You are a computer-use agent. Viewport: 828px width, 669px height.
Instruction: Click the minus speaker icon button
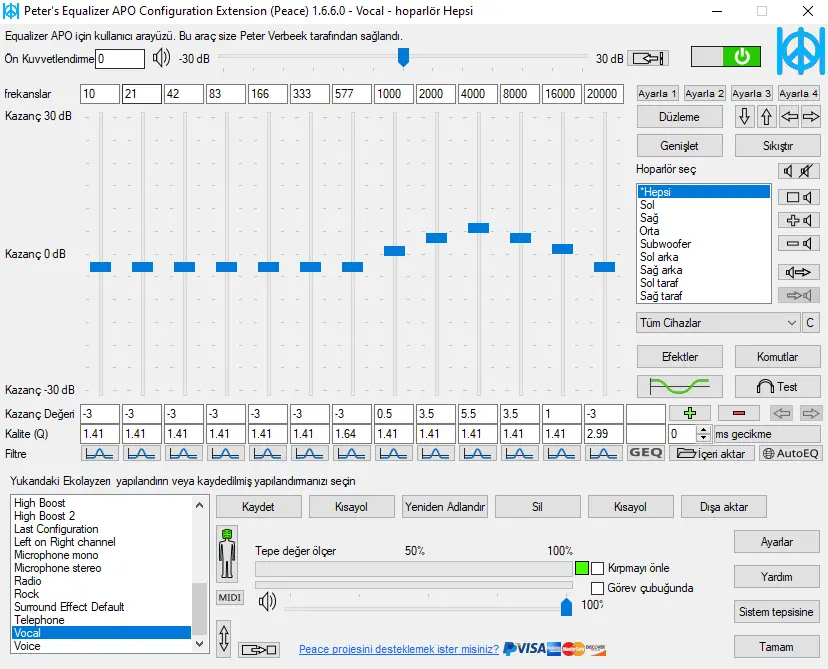(x=798, y=243)
